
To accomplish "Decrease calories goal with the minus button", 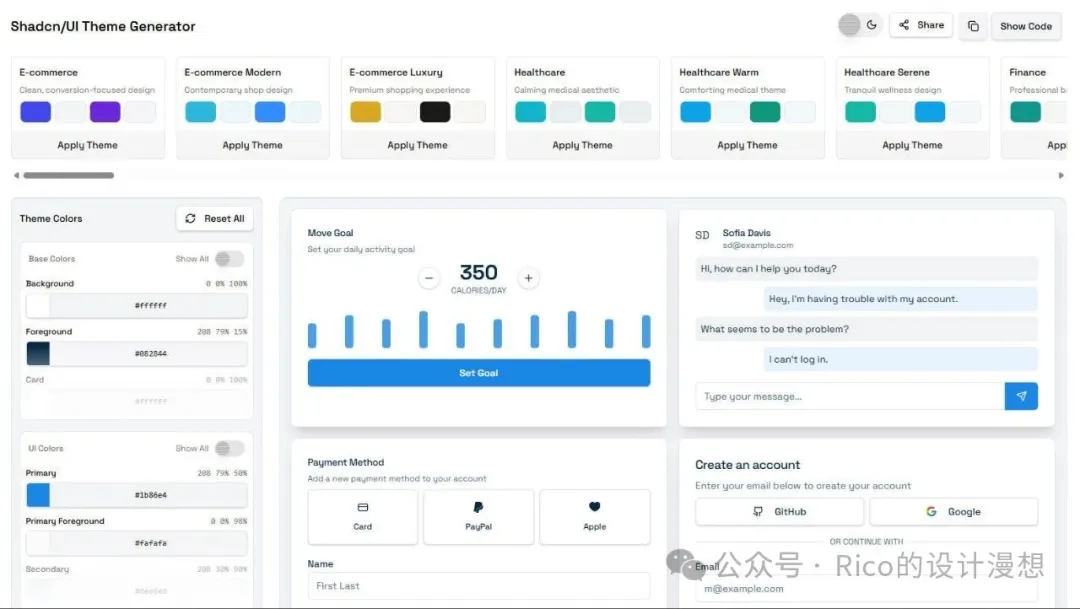I will tap(429, 278).
